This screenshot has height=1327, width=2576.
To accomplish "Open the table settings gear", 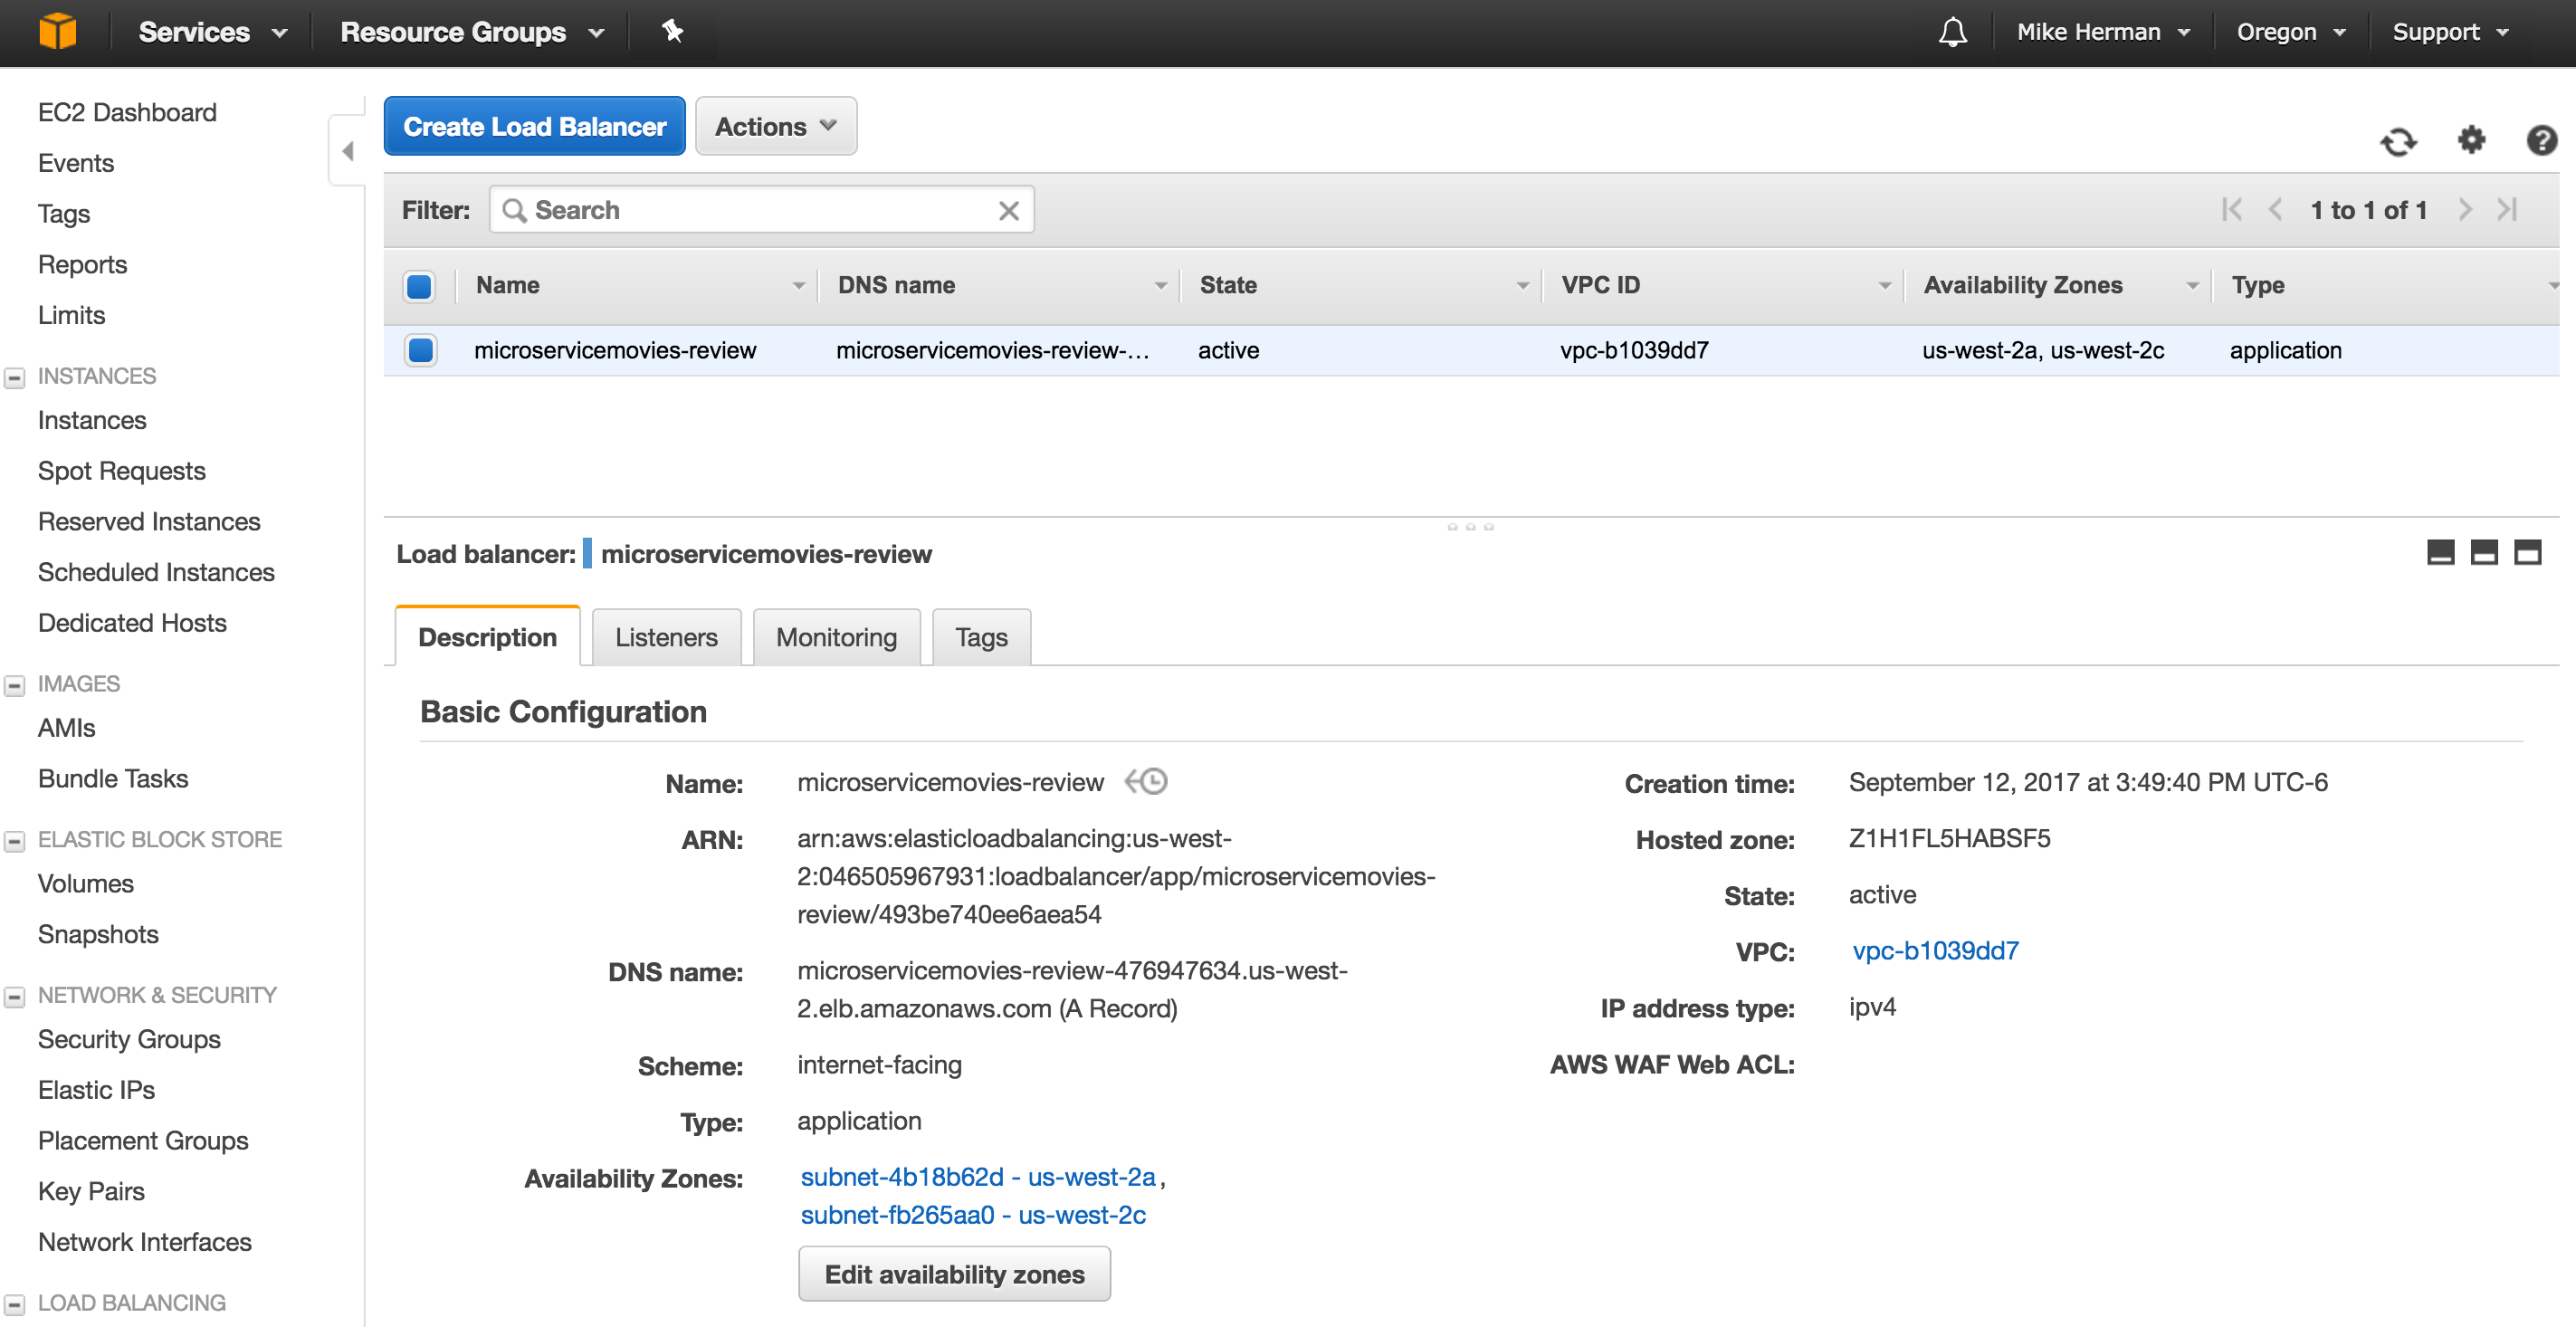I will click(2470, 142).
